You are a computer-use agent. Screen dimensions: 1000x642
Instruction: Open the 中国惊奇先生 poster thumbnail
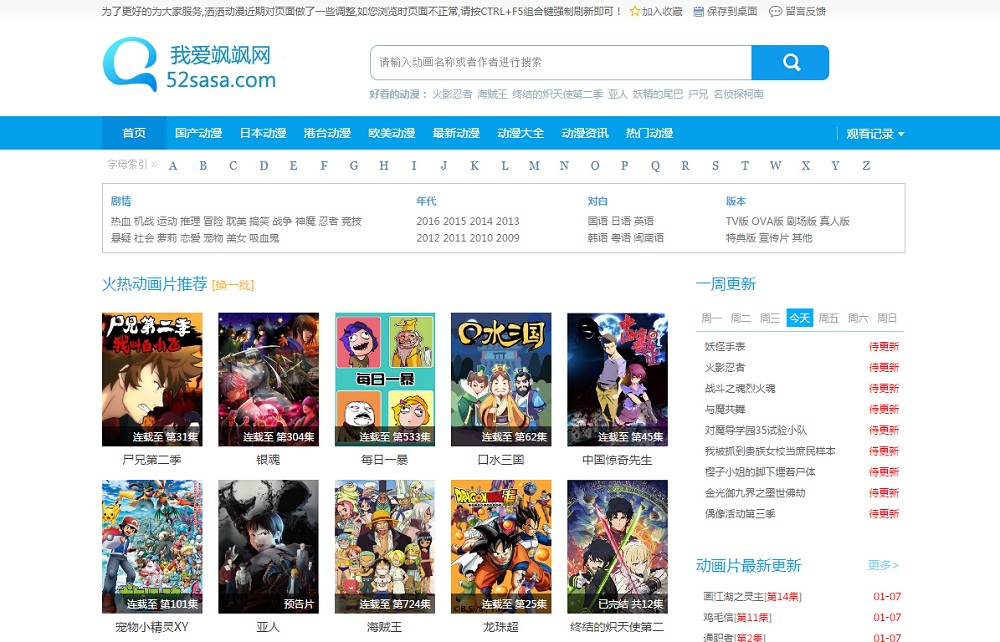point(617,379)
